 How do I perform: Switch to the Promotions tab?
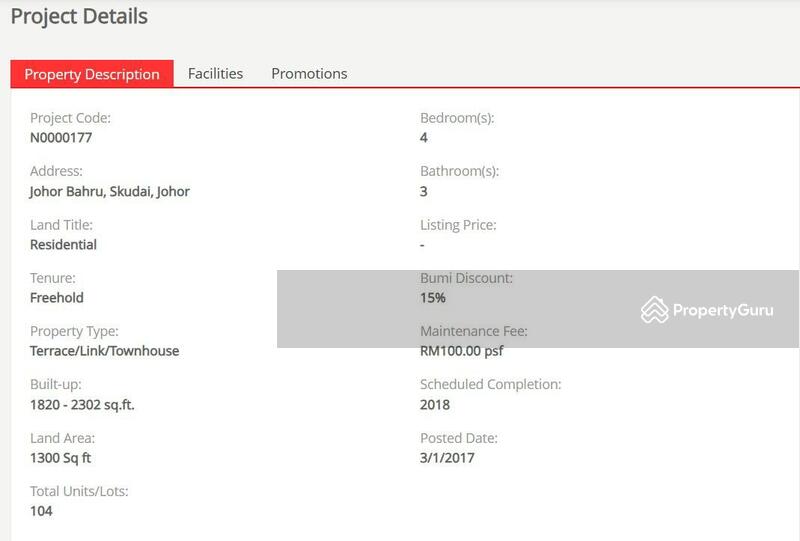tap(309, 74)
